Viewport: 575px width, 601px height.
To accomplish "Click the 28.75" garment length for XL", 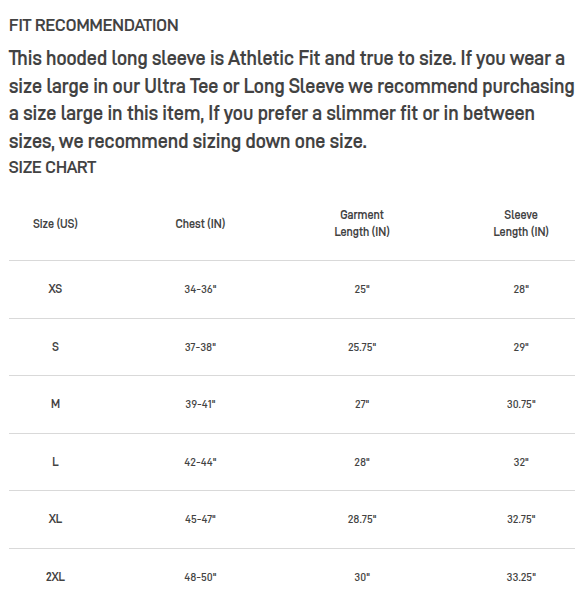I will [x=362, y=519].
